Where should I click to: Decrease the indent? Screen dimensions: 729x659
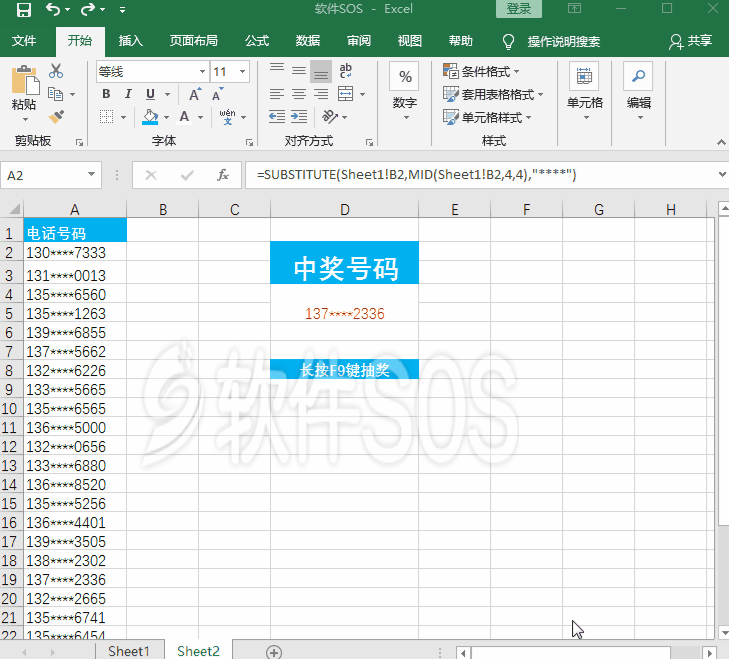(x=277, y=116)
